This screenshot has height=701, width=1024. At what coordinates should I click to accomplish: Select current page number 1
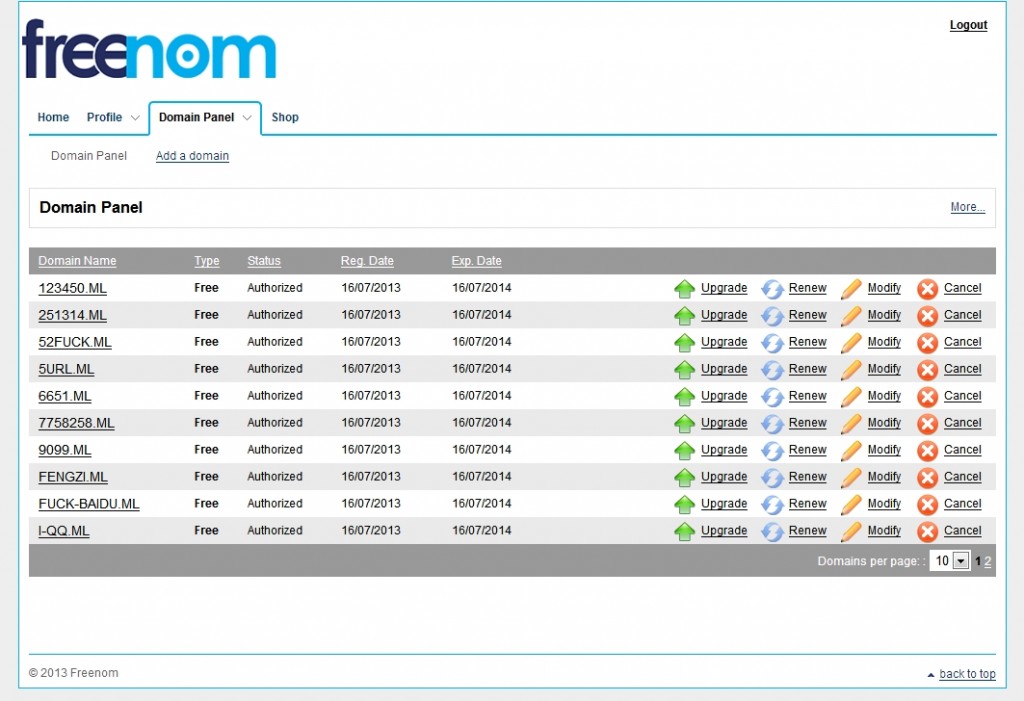(978, 561)
